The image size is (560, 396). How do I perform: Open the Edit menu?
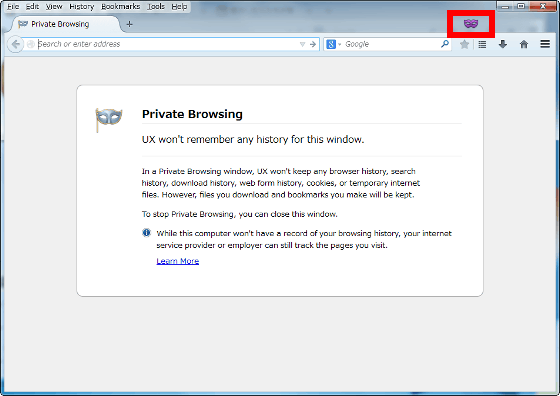click(x=32, y=6)
